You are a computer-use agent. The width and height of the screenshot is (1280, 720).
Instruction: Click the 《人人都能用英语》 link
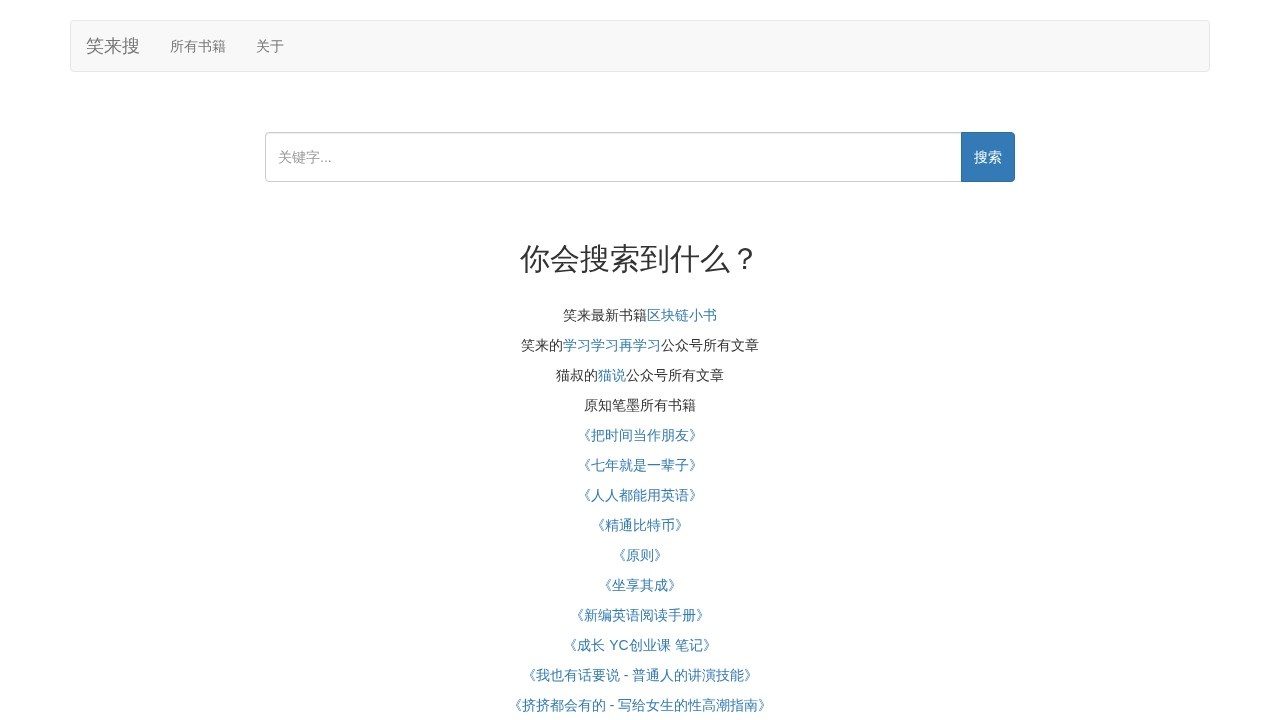click(639, 495)
